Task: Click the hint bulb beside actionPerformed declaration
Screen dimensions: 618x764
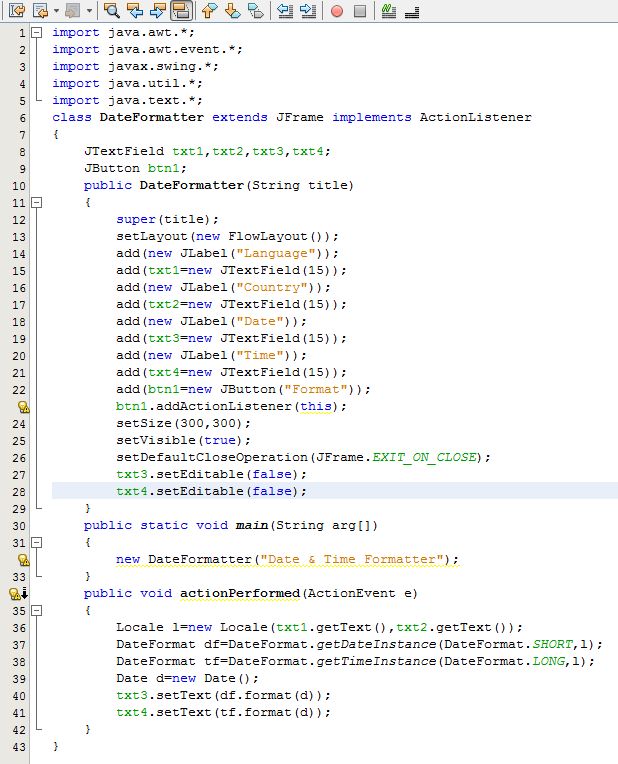Action: [15, 593]
